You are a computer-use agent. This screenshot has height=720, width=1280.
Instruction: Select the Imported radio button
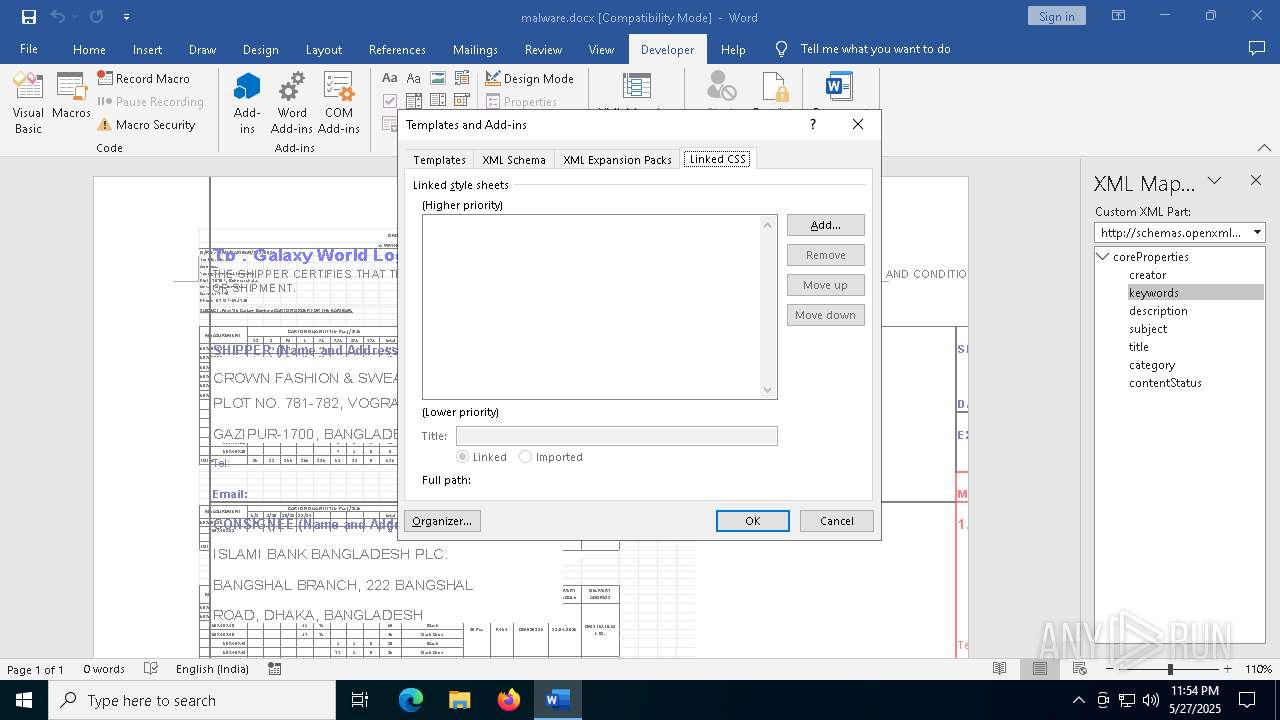tap(525, 457)
